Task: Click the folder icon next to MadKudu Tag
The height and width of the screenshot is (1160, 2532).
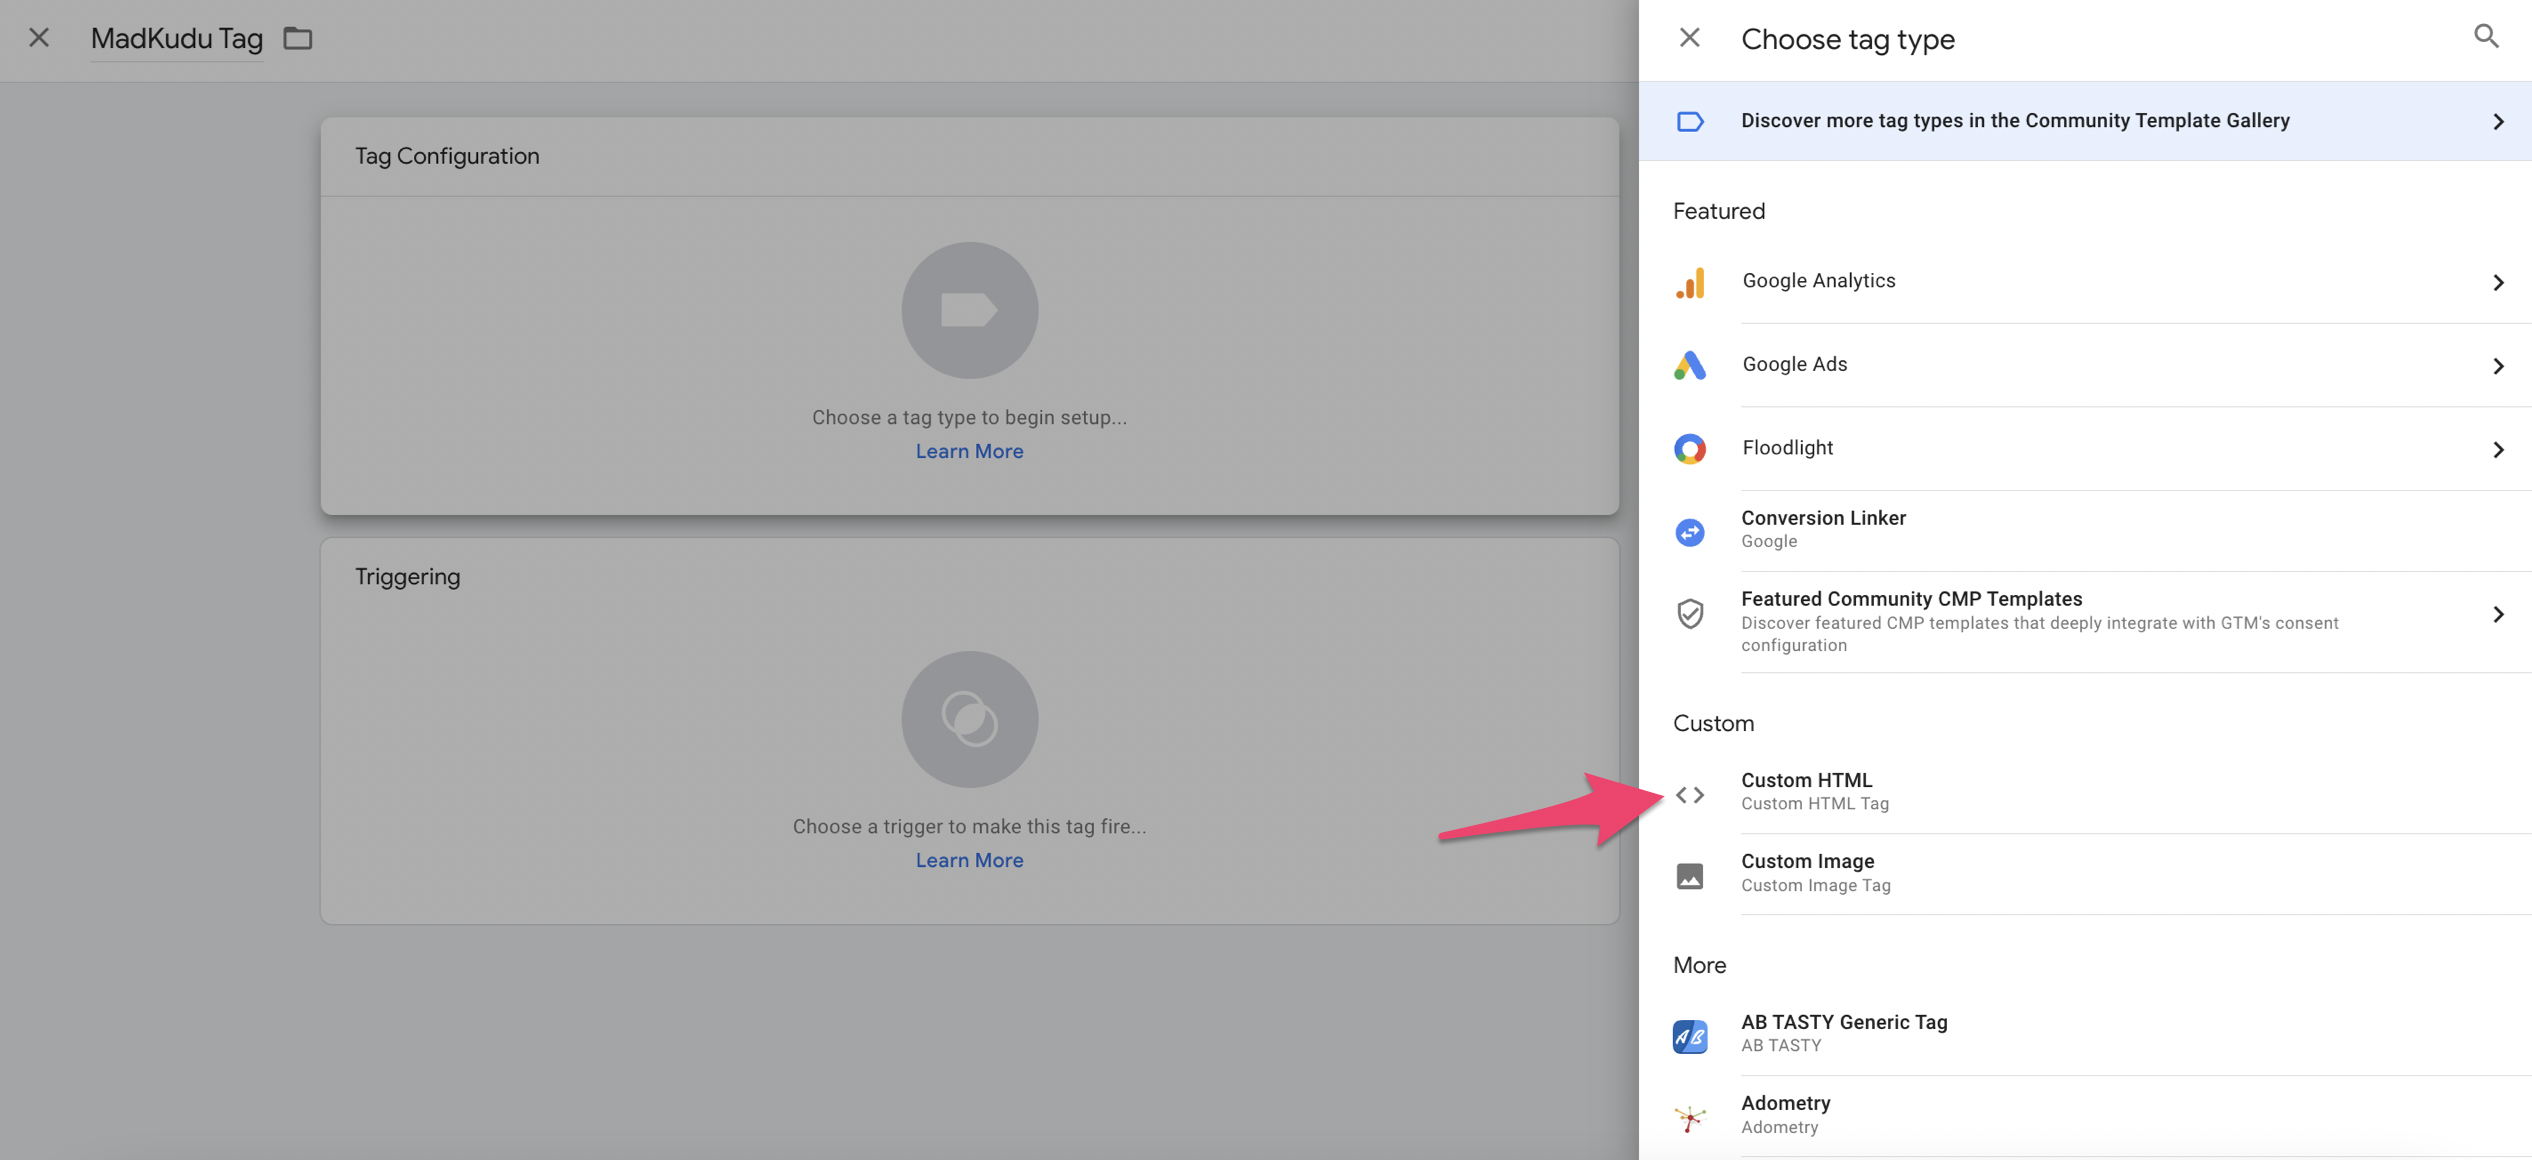Action: [298, 38]
